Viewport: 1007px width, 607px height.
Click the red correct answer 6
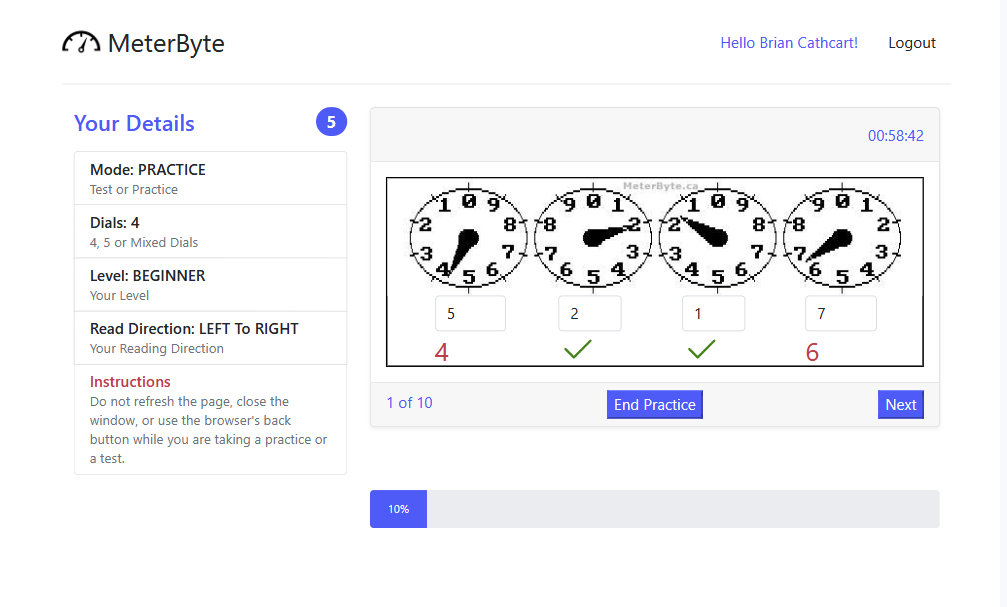point(812,352)
